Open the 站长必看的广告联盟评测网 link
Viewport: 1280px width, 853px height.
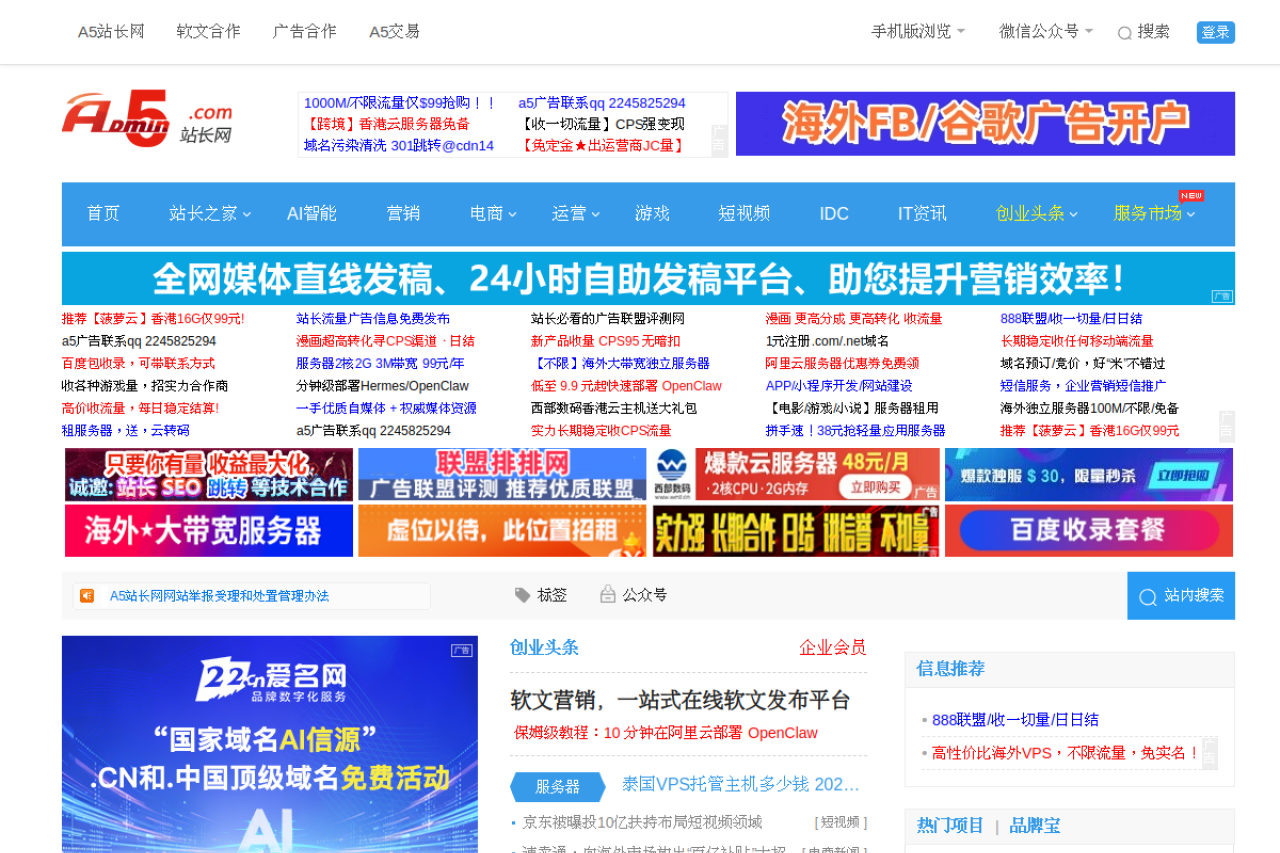point(608,319)
